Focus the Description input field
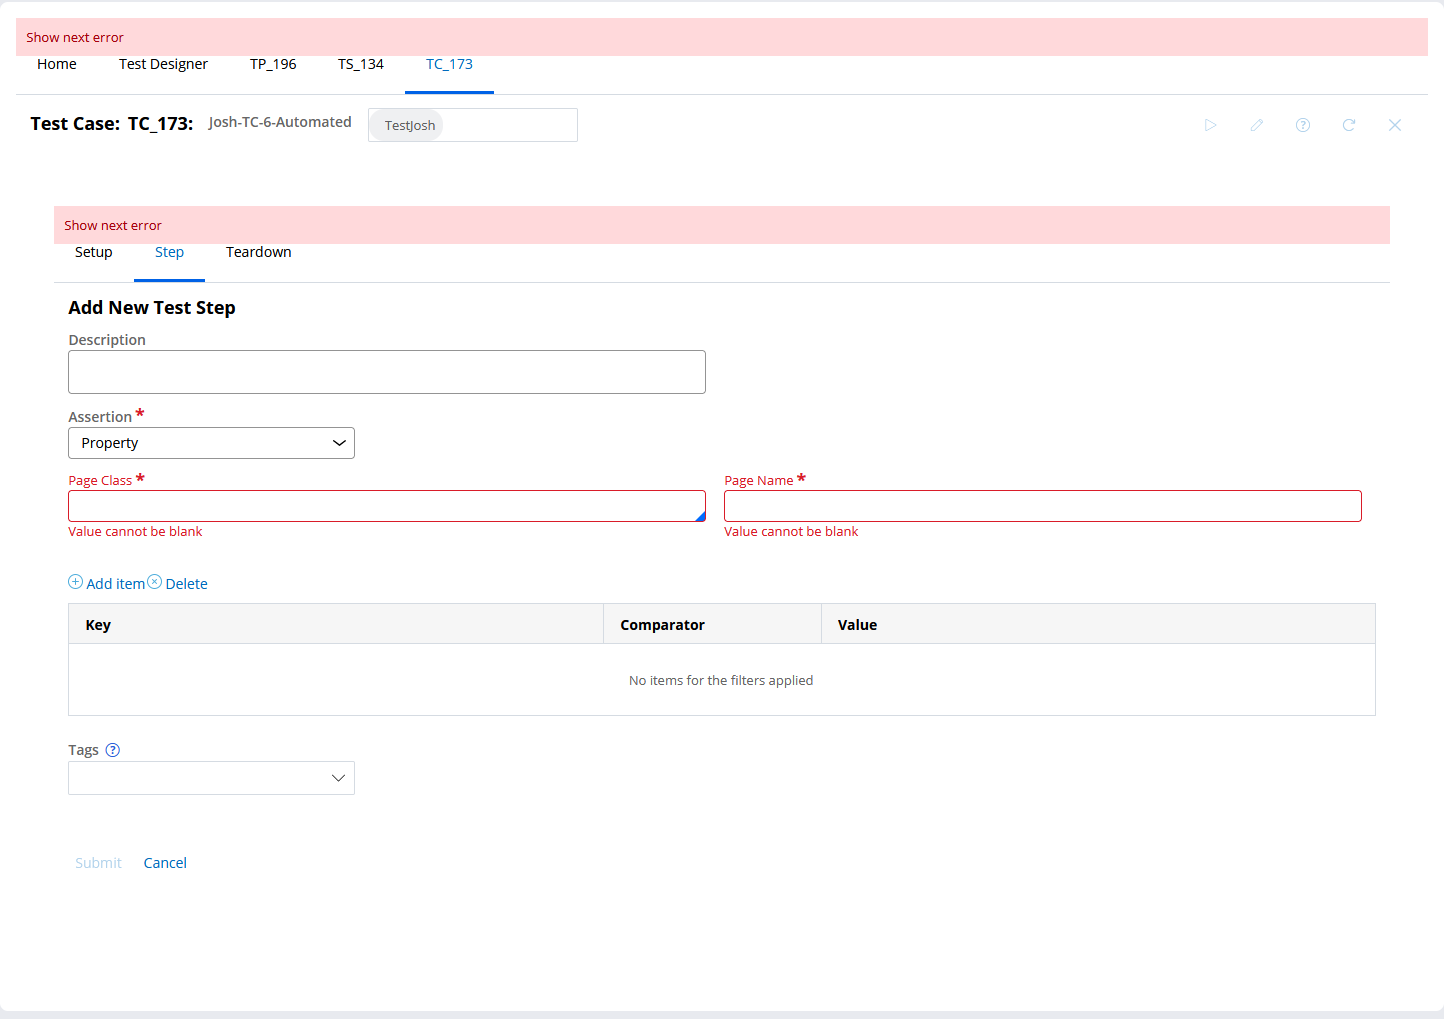 (x=387, y=372)
